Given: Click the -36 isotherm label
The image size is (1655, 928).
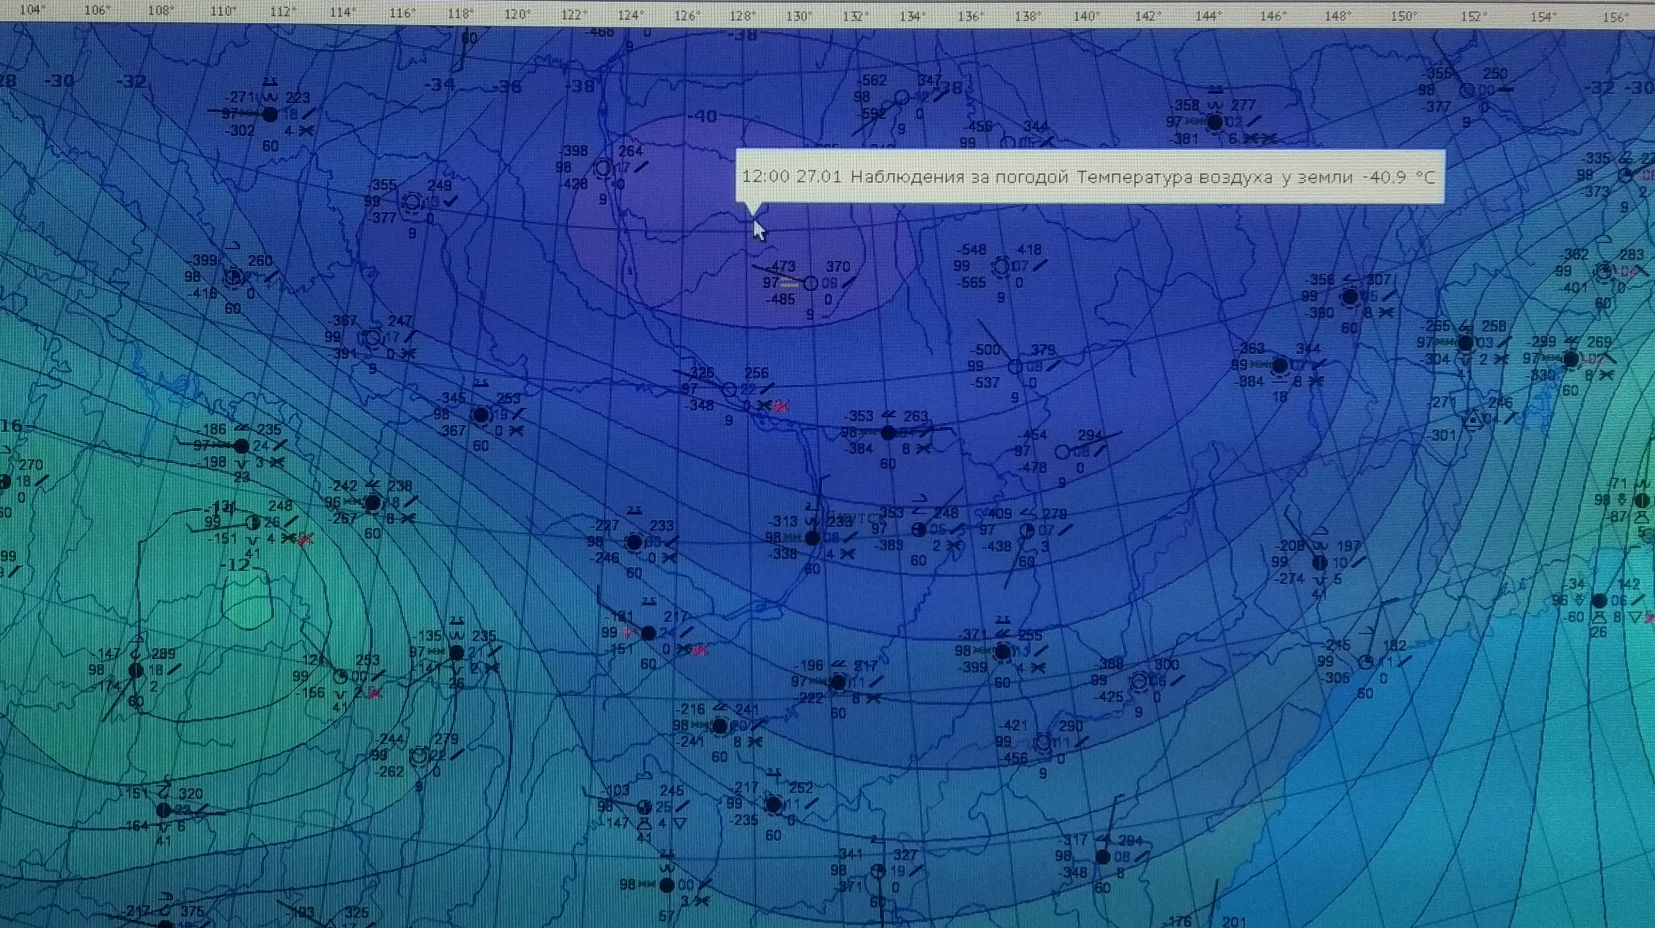Looking at the screenshot, I should coord(507,86).
